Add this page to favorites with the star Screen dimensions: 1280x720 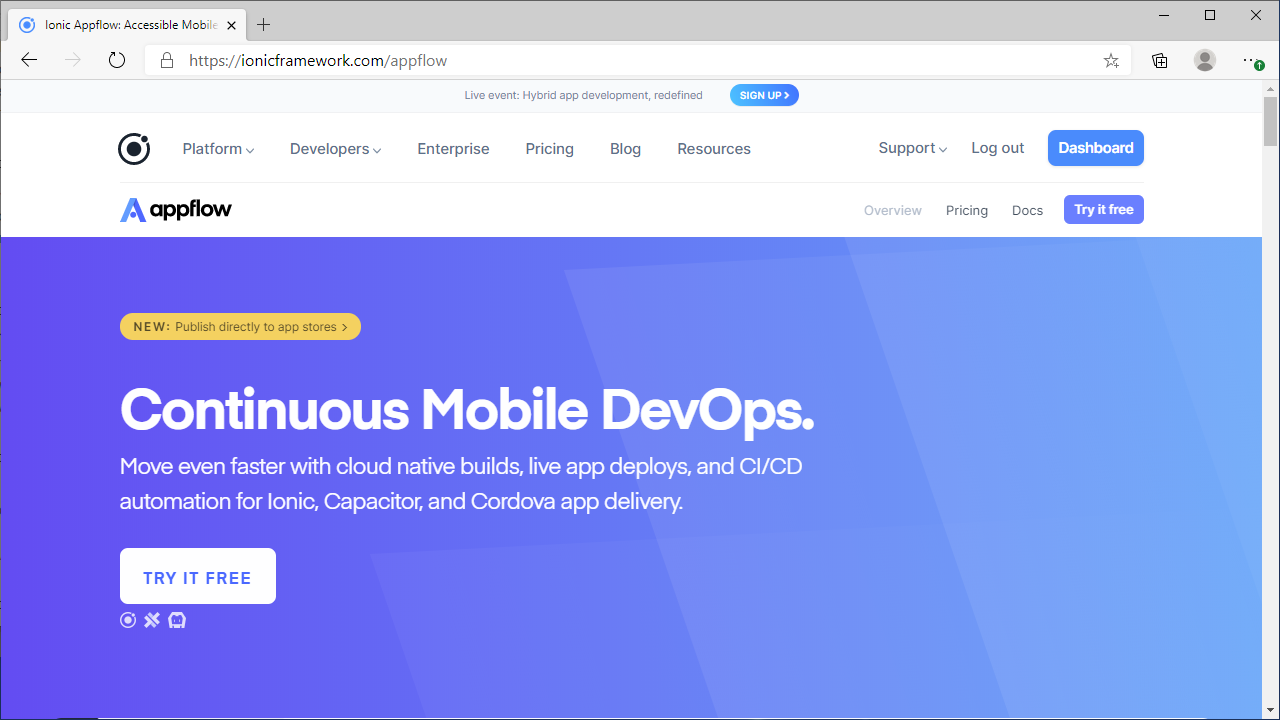[x=1111, y=60]
